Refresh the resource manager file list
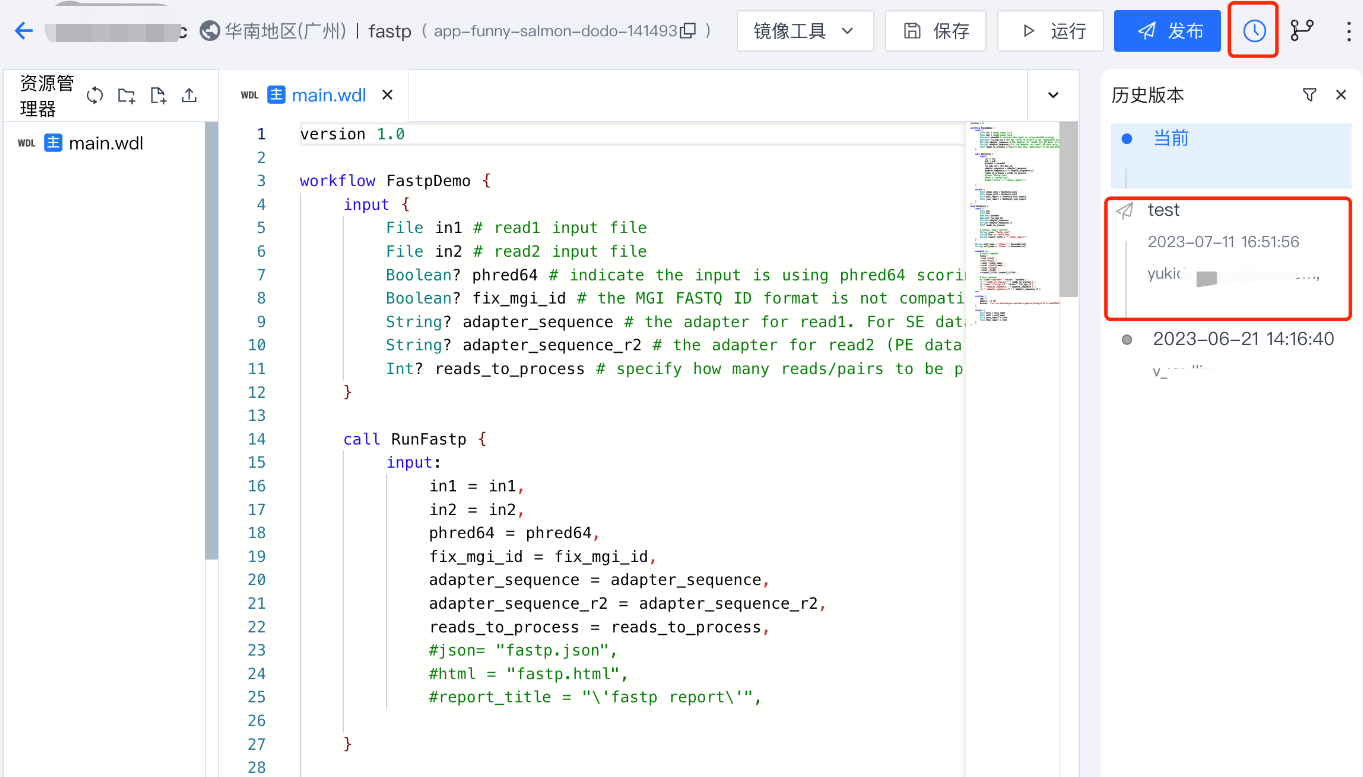The image size is (1363, 777). tap(95, 95)
